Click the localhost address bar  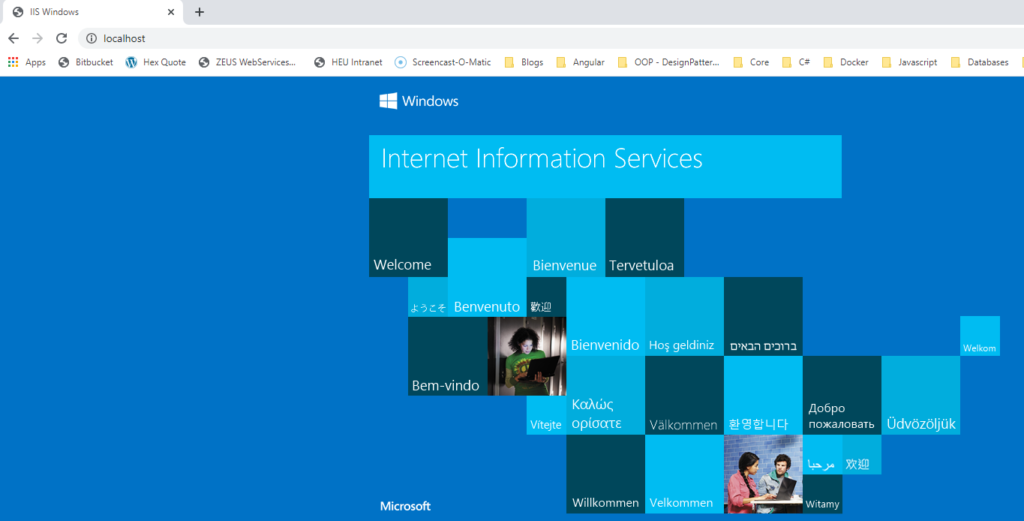(x=551, y=39)
